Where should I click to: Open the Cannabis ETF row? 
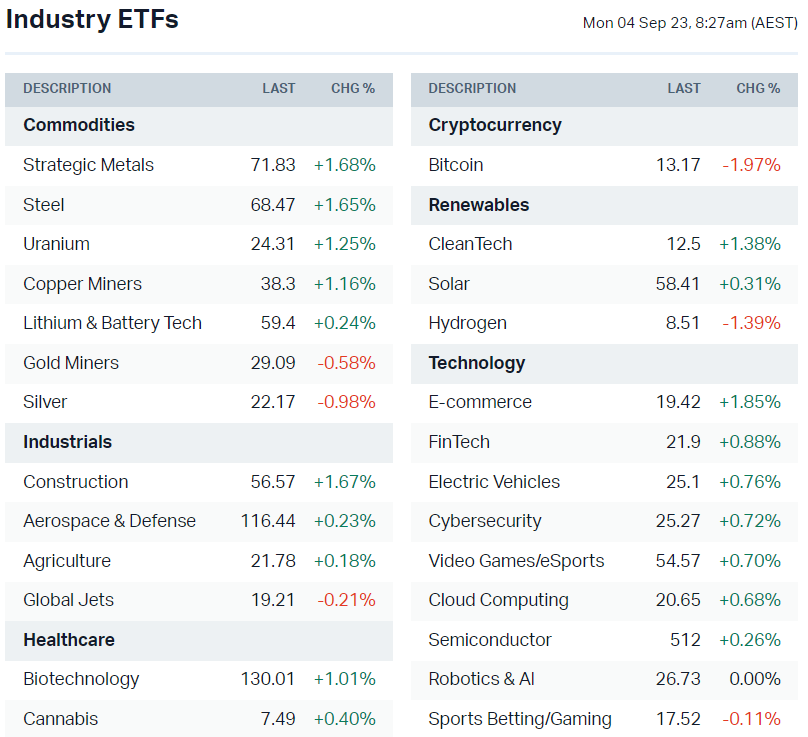(61, 719)
